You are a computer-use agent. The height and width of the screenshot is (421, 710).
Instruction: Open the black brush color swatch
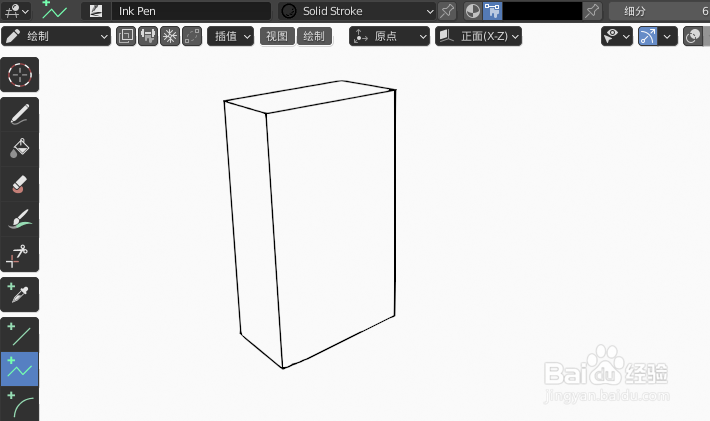(x=542, y=11)
